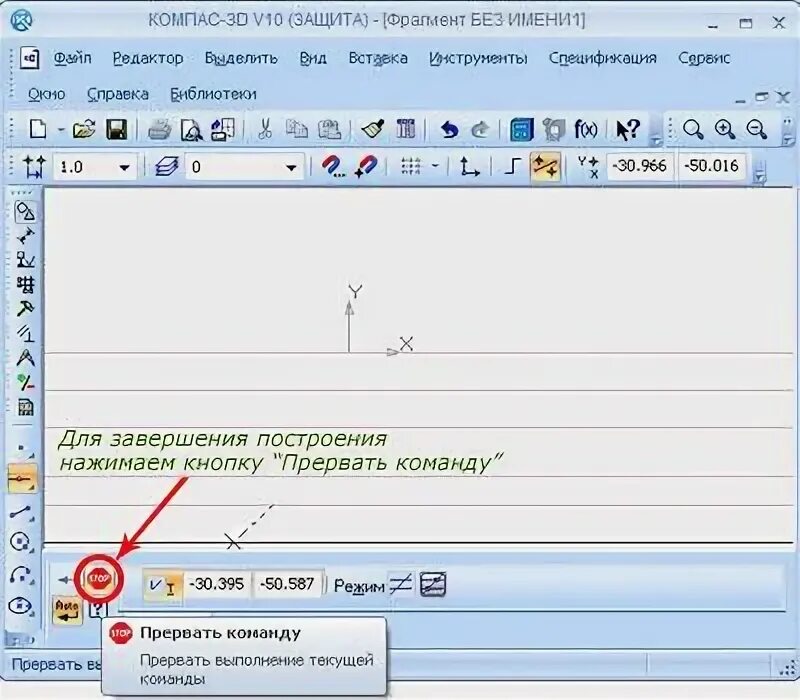Open the layers manager icon
The height and width of the screenshot is (700, 800).
coord(166,167)
